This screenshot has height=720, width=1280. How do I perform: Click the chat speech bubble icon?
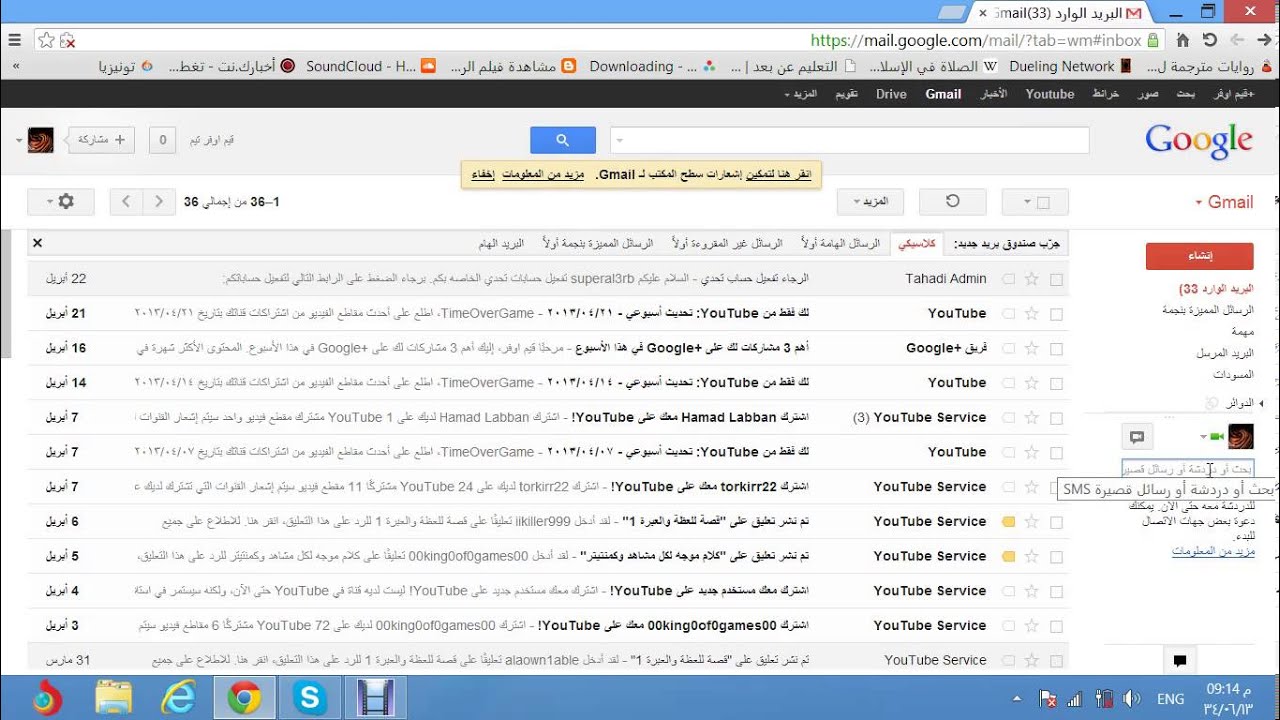click(1137, 436)
